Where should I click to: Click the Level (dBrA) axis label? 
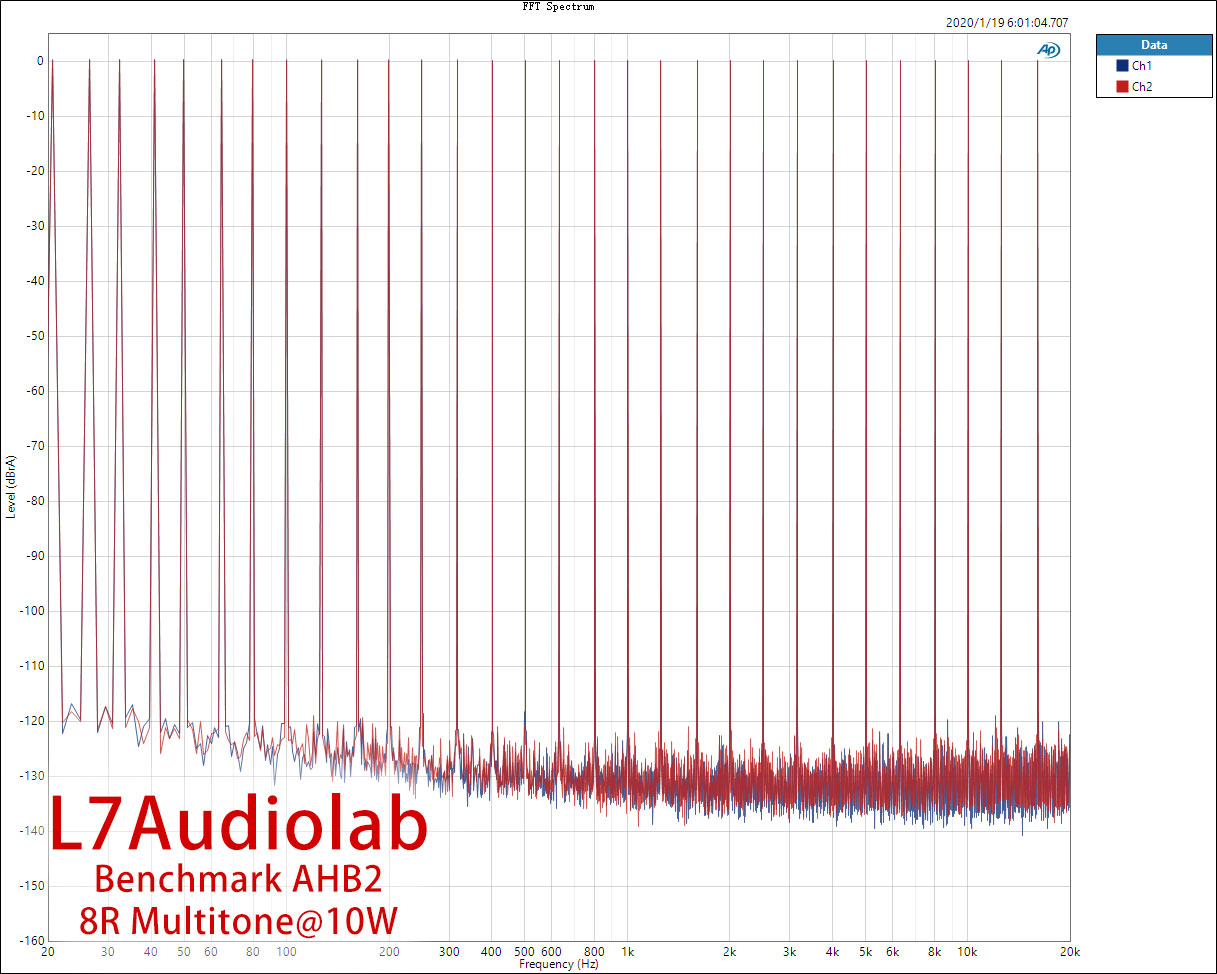click(x=10, y=486)
